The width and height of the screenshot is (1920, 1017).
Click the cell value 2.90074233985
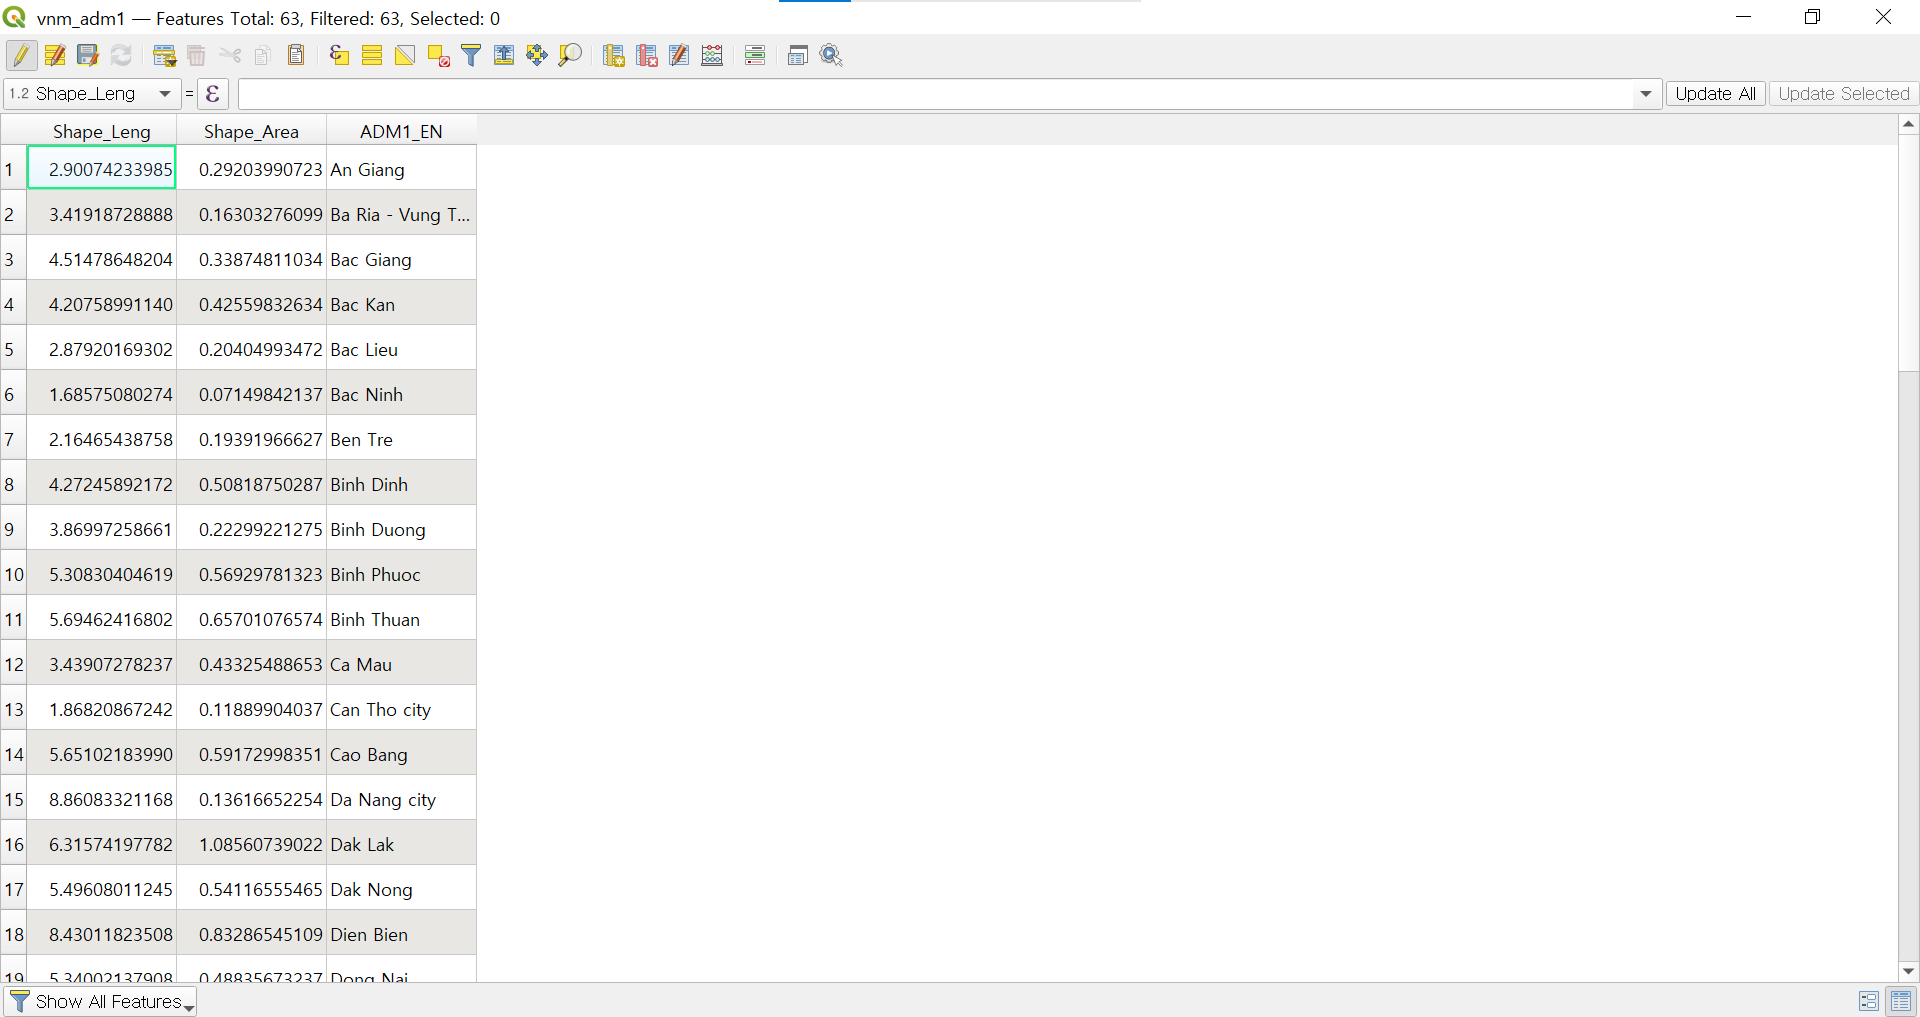[x=102, y=168]
